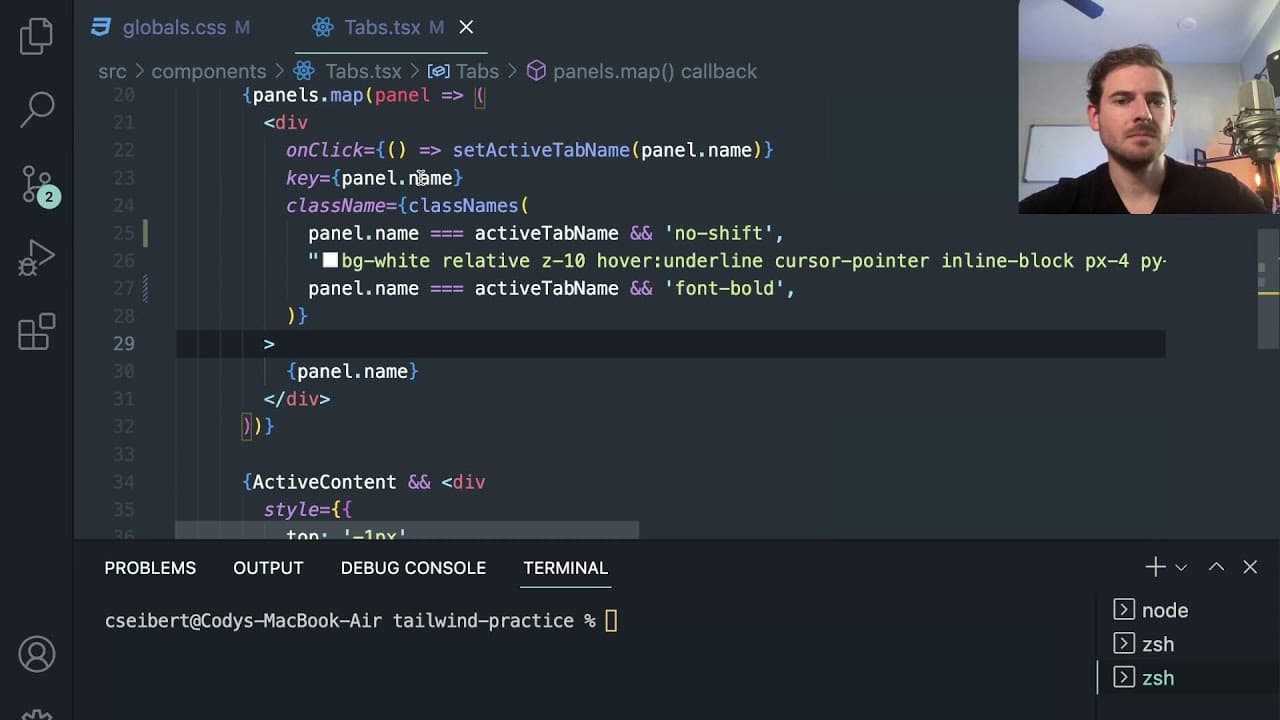Click into the terminal prompt input
This screenshot has height=720, width=1280.
click(x=611, y=621)
